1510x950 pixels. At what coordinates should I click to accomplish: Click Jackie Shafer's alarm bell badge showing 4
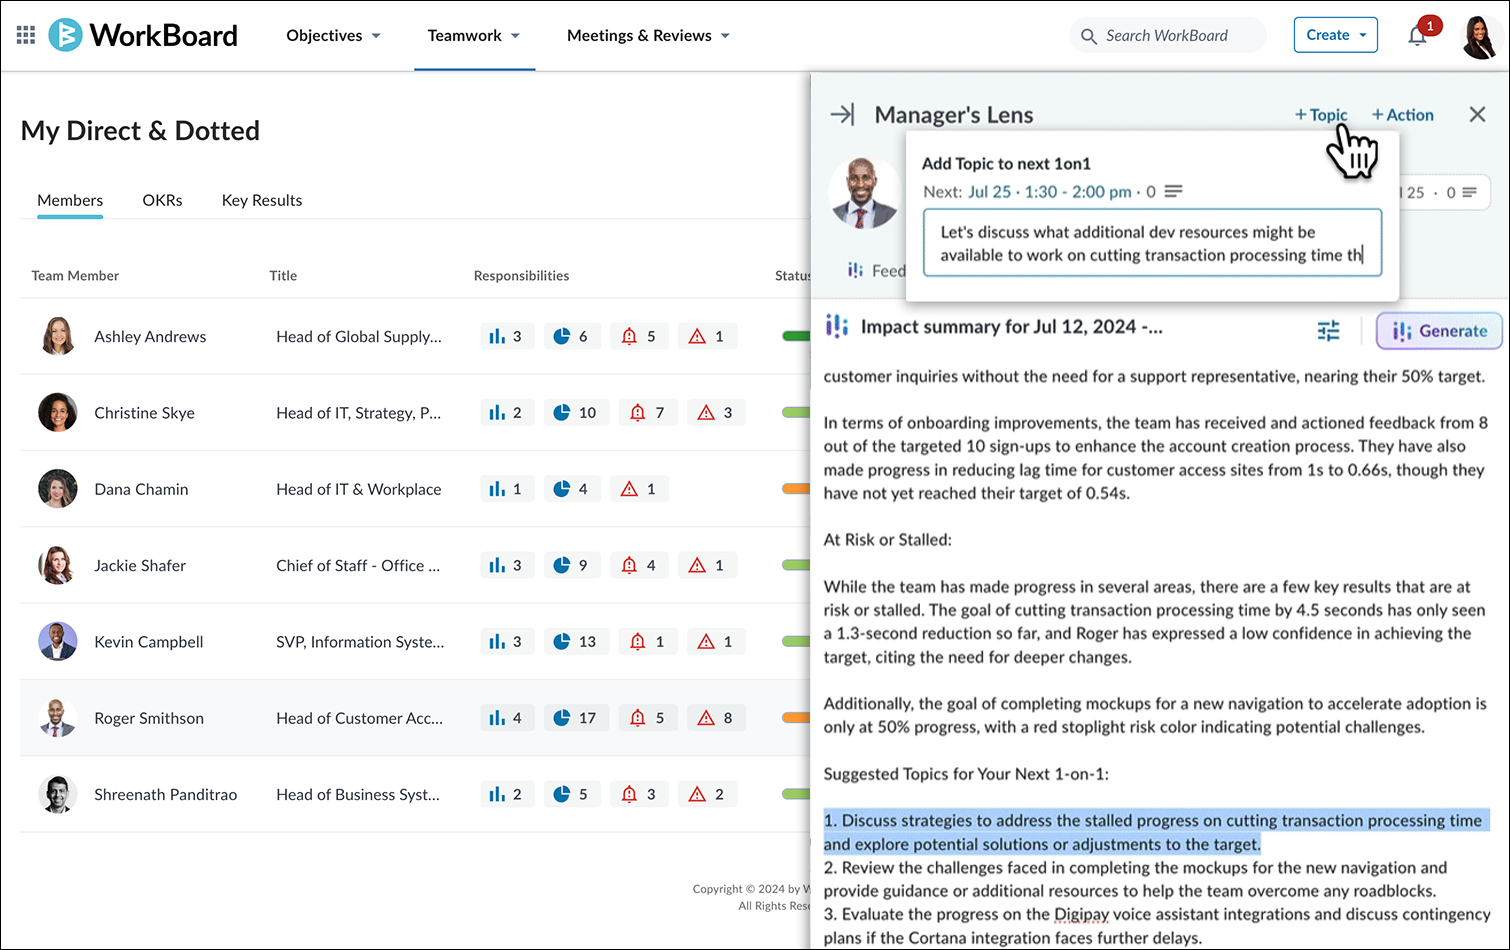pos(639,565)
